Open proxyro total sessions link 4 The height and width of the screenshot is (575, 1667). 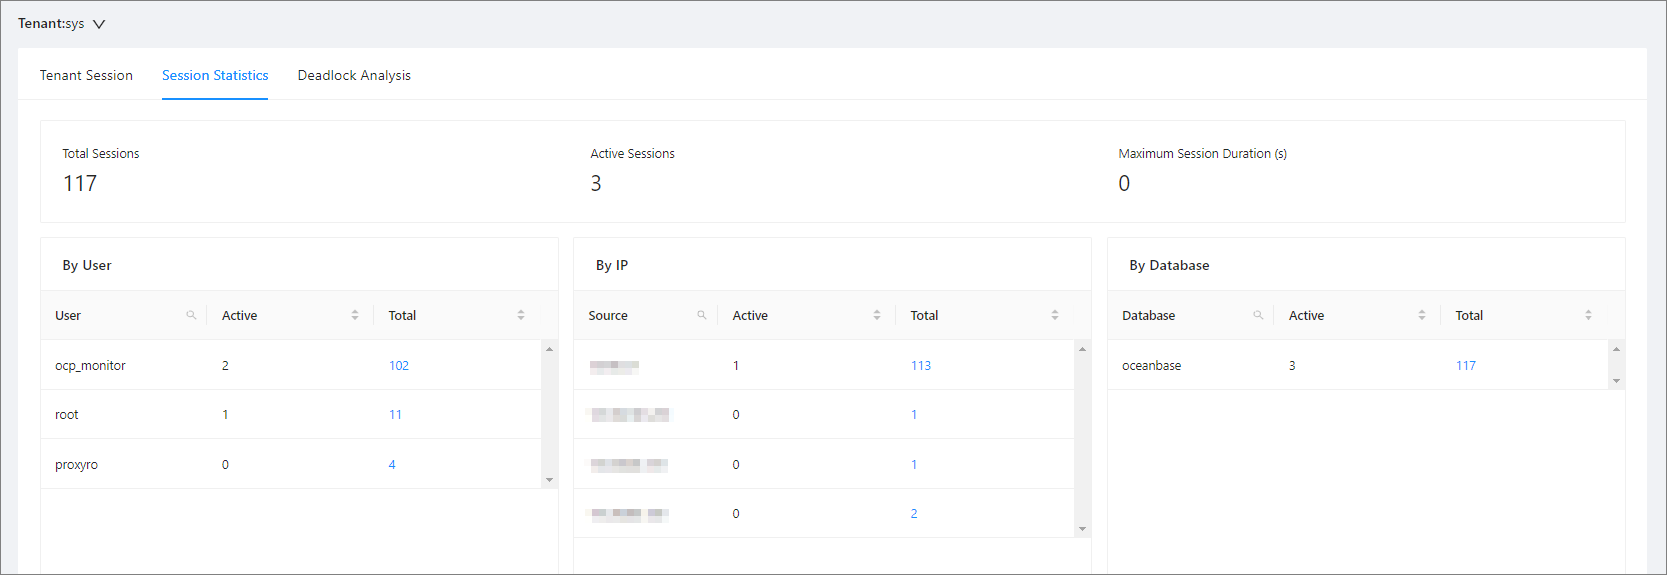tap(392, 465)
